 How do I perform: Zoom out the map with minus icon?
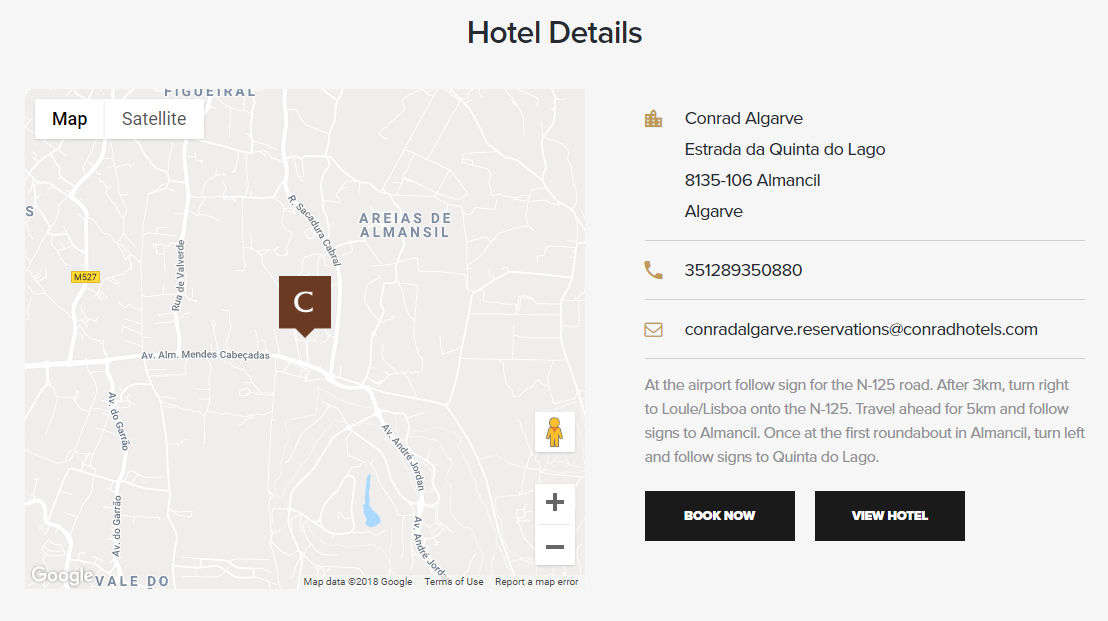[x=555, y=546]
